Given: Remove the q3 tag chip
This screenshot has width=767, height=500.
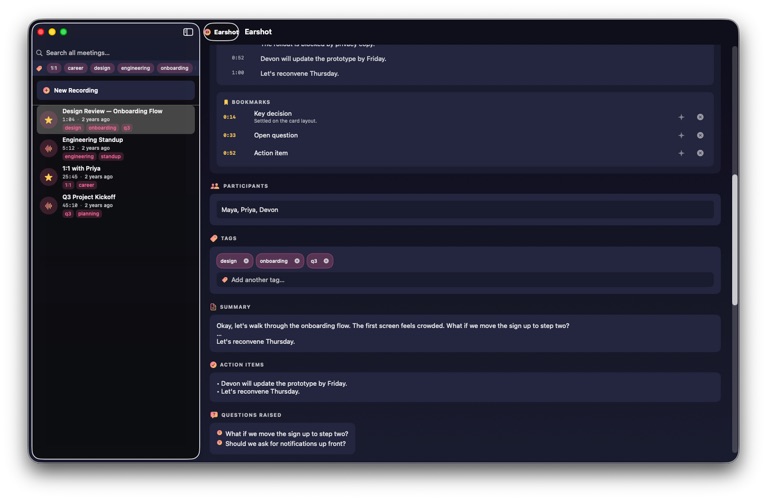Looking at the screenshot, I should tap(326, 261).
